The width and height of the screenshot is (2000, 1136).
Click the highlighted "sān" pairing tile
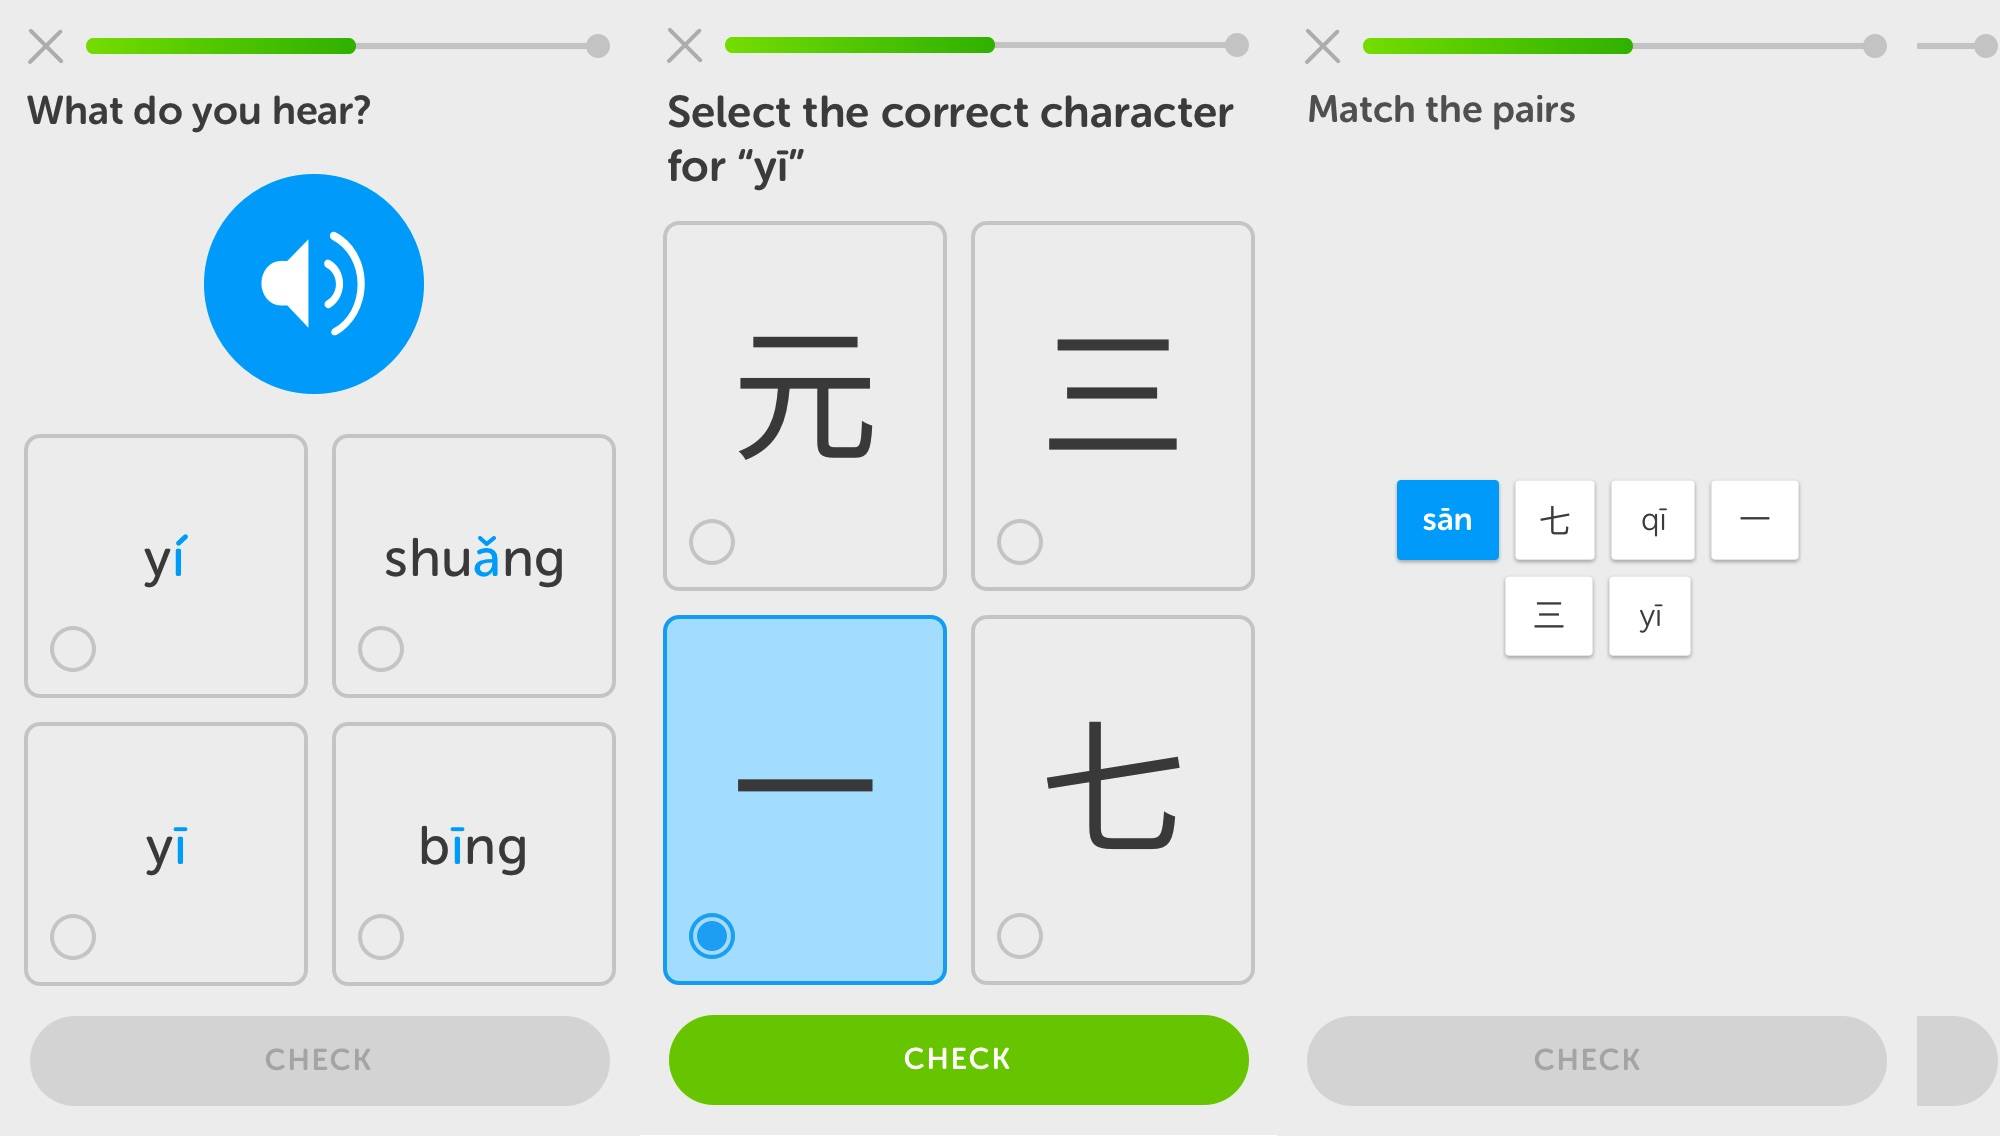click(x=1447, y=519)
